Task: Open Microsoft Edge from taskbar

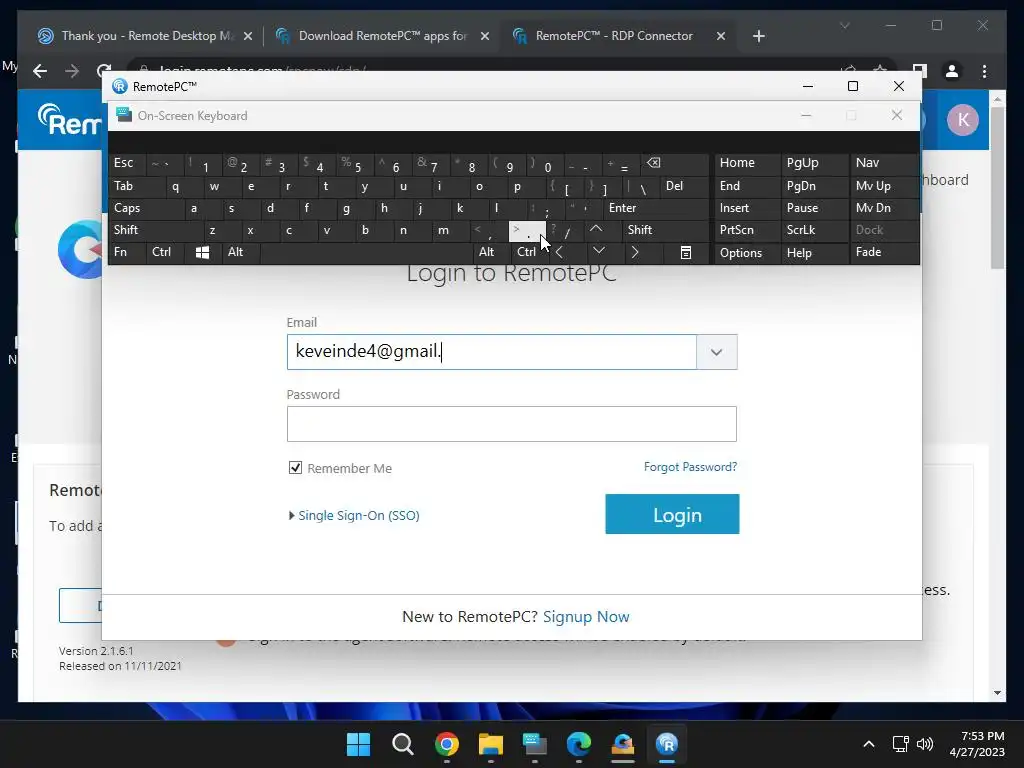Action: click(x=579, y=744)
